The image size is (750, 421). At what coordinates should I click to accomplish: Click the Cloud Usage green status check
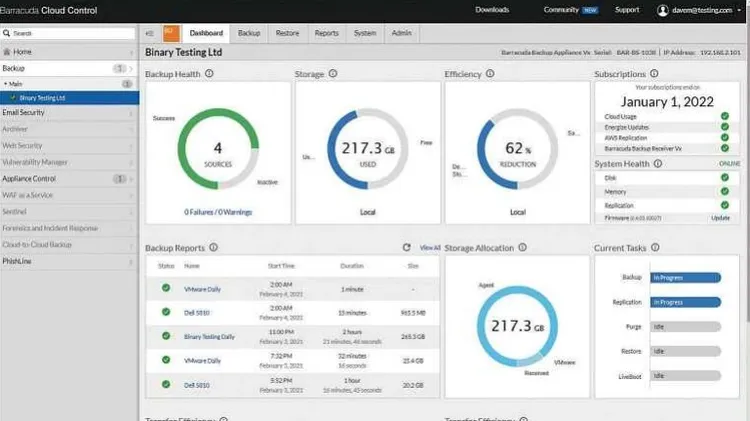pos(724,117)
